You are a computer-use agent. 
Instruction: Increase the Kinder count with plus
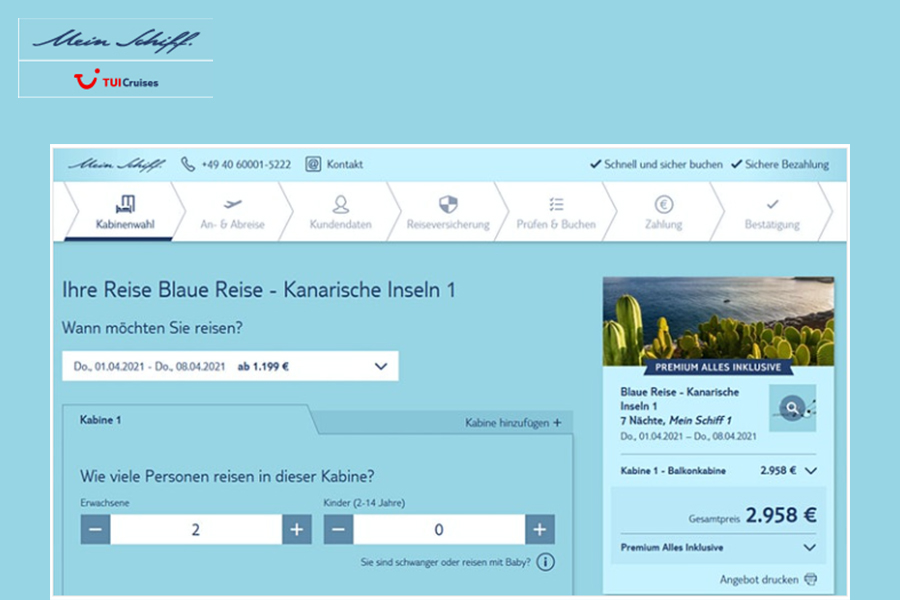point(540,529)
